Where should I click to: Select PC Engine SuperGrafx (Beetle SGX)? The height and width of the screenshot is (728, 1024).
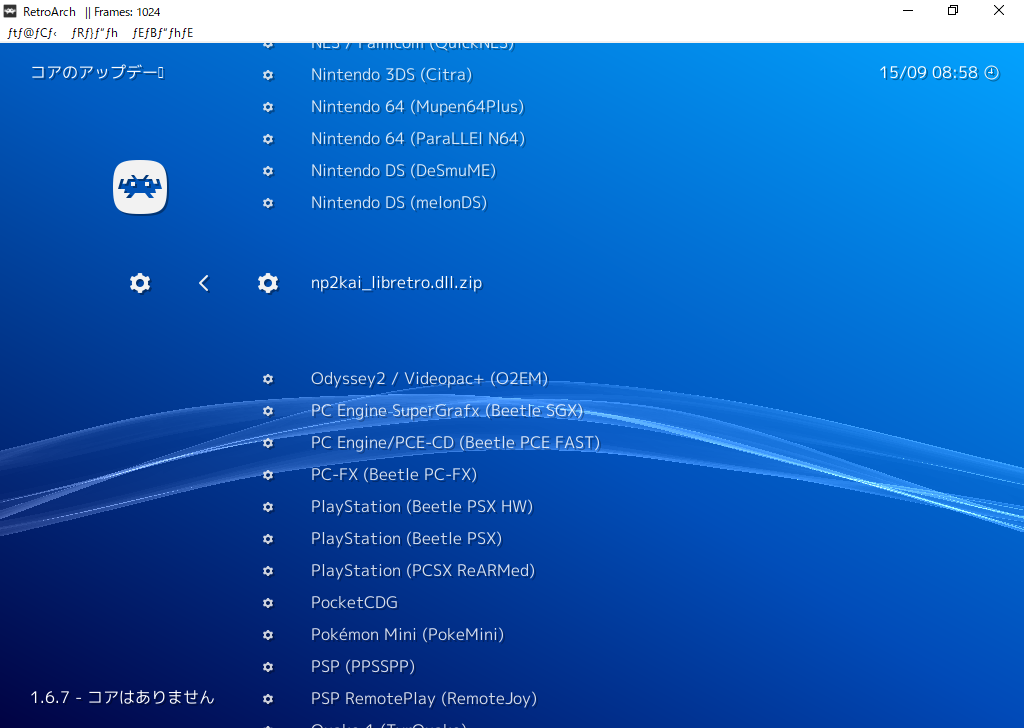point(447,411)
